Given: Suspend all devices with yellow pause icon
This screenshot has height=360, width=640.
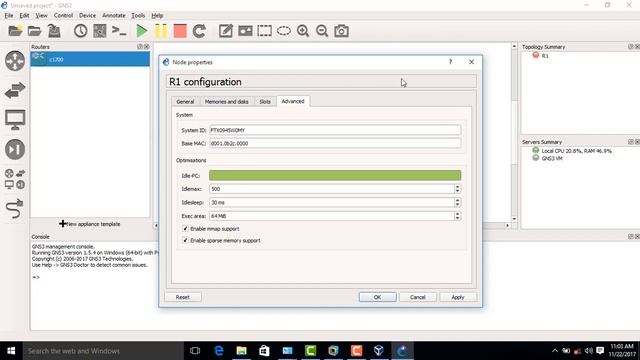Looking at the screenshot, I should pyautogui.click(x=161, y=31).
